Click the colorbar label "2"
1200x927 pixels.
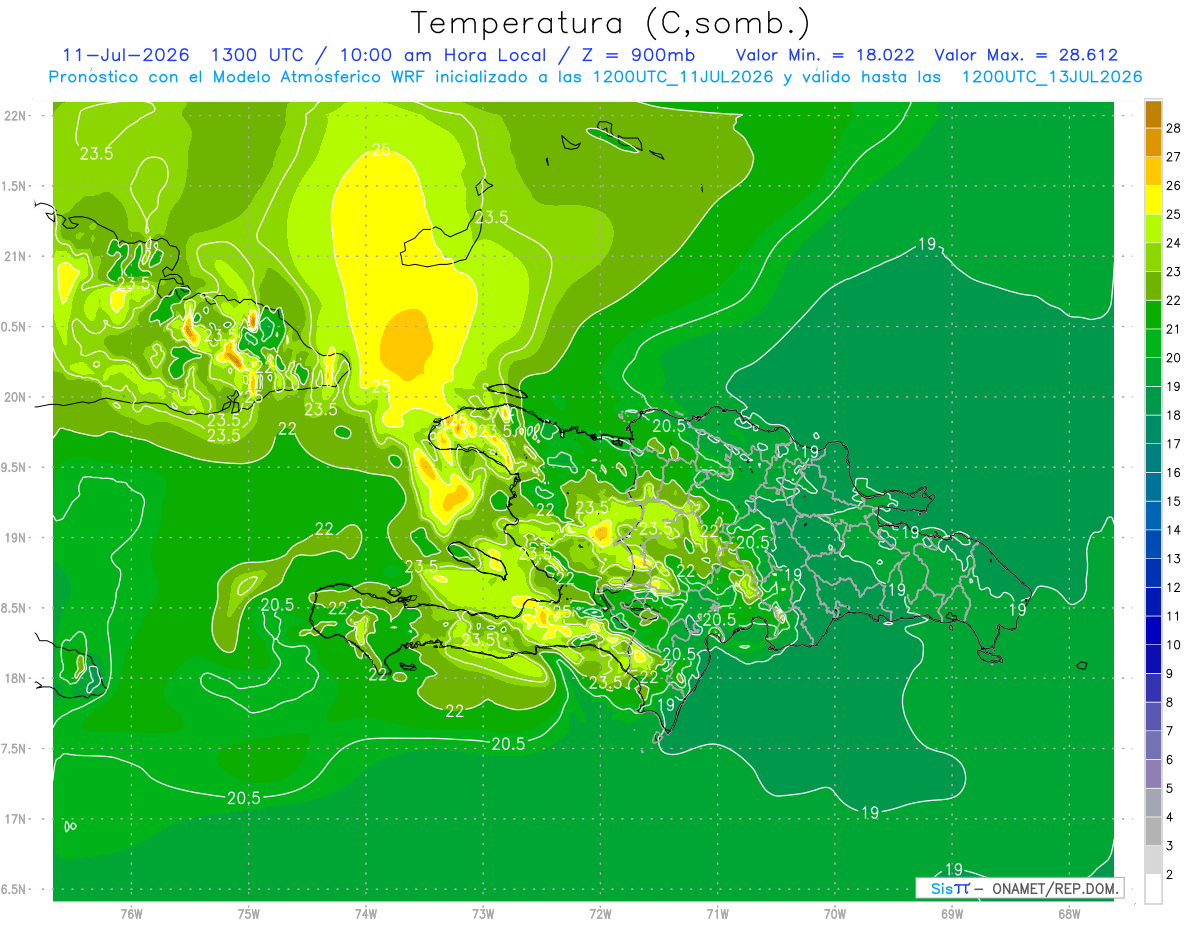click(x=1170, y=875)
